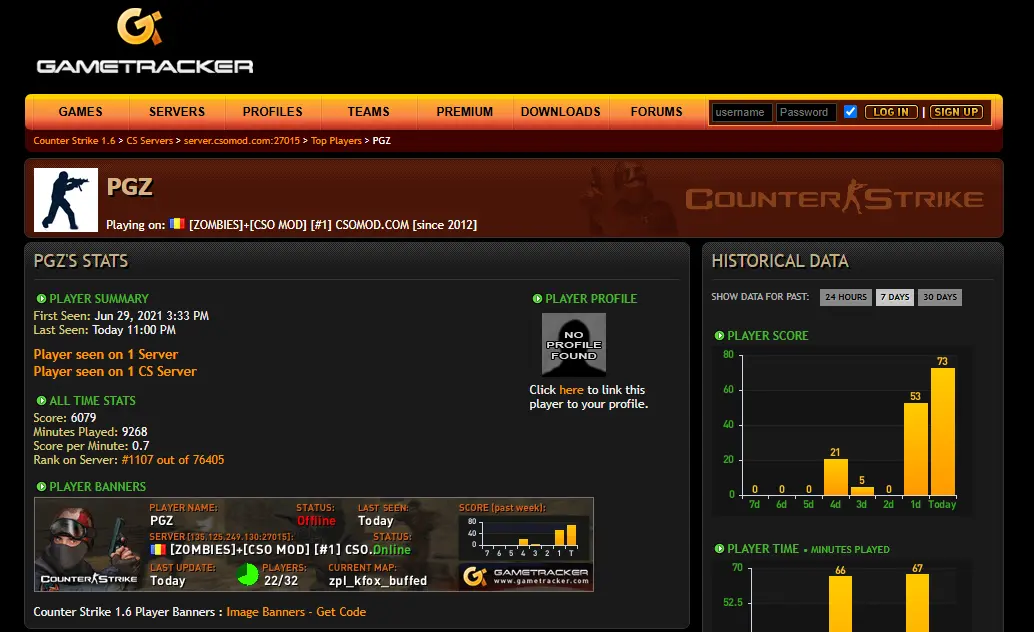This screenshot has height=632, width=1034.
Task: Focus the Password input field
Action: (806, 112)
